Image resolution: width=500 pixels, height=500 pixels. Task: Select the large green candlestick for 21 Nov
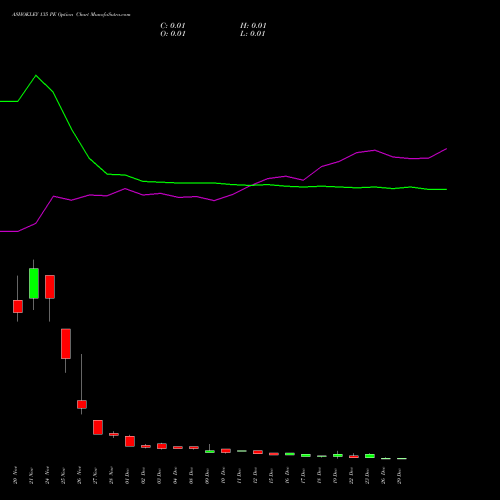34,283
